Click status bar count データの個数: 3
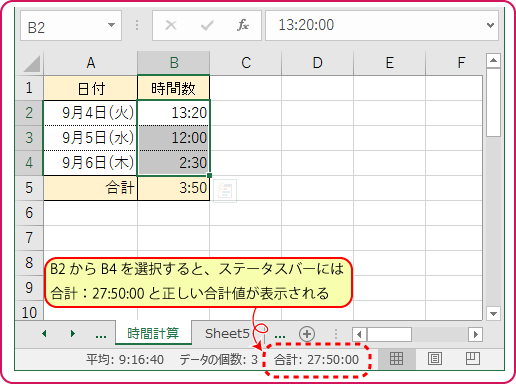The image size is (516, 384). point(219,360)
